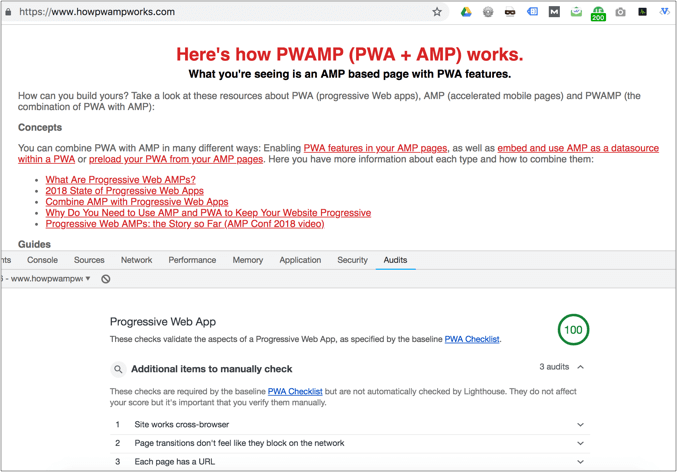Image resolution: width=677 pixels, height=472 pixels.
Task: Click the black square extension icon
Action: click(x=642, y=12)
